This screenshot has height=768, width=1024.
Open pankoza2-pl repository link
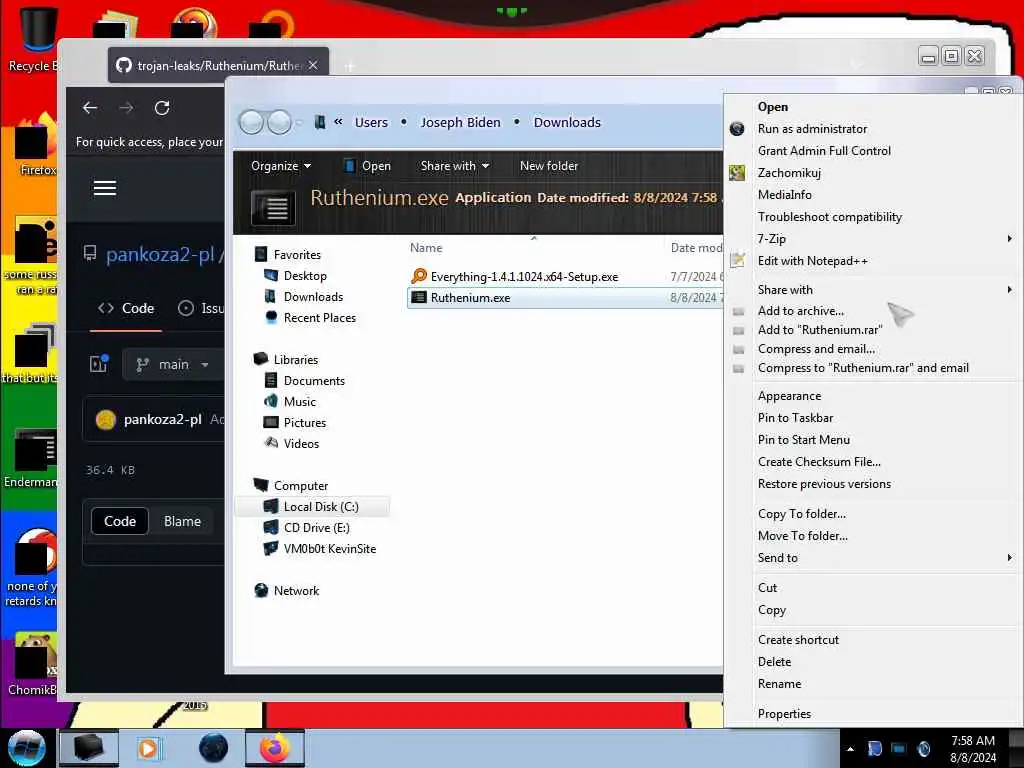tap(160, 254)
